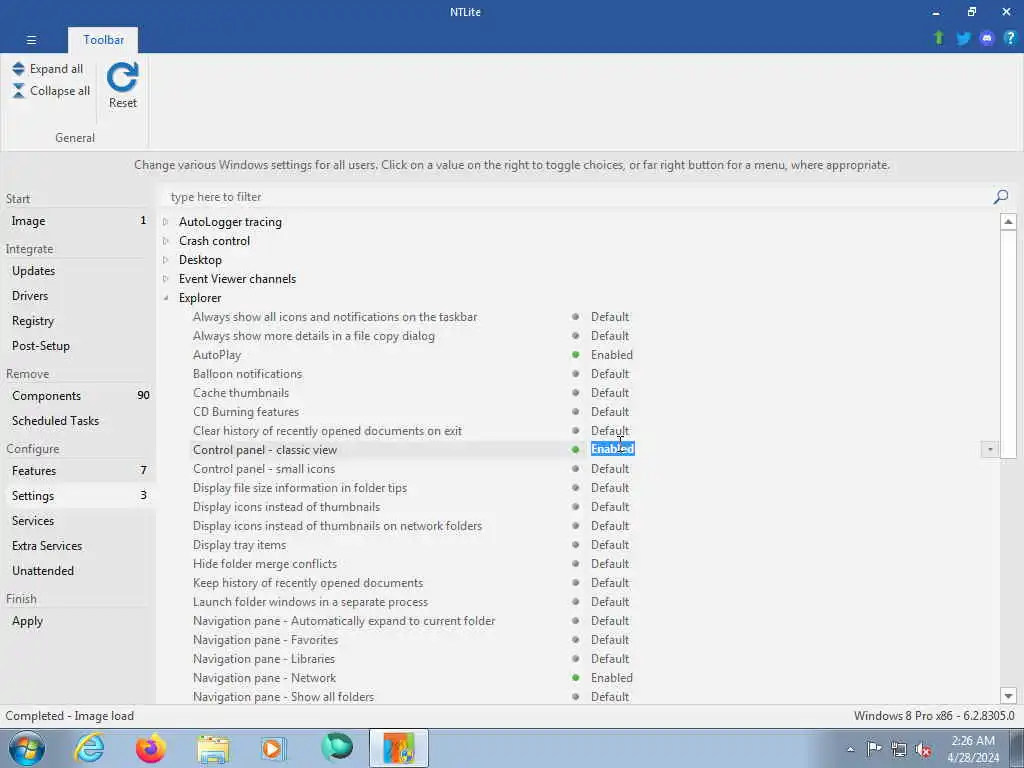1024x768 pixels.
Task: Click the blue help question mark icon
Action: pos(1010,39)
